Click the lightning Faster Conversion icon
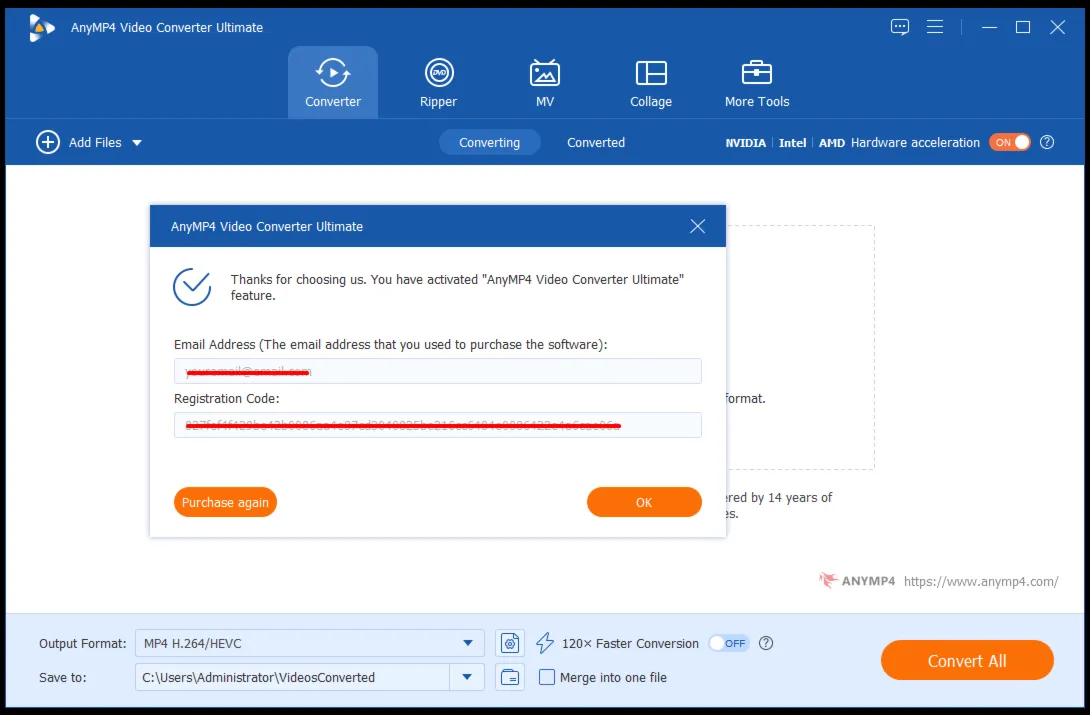The width and height of the screenshot is (1090, 715). pyautogui.click(x=545, y=643)
